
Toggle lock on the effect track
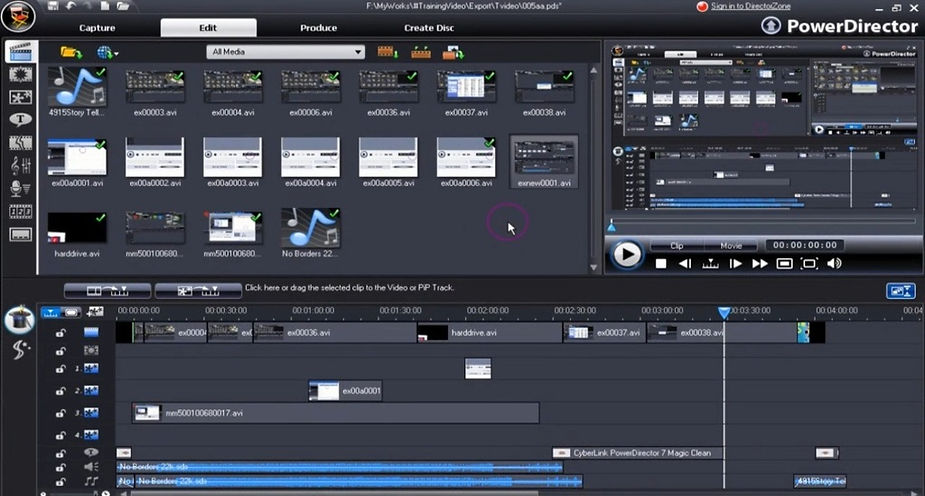(60, 351)
